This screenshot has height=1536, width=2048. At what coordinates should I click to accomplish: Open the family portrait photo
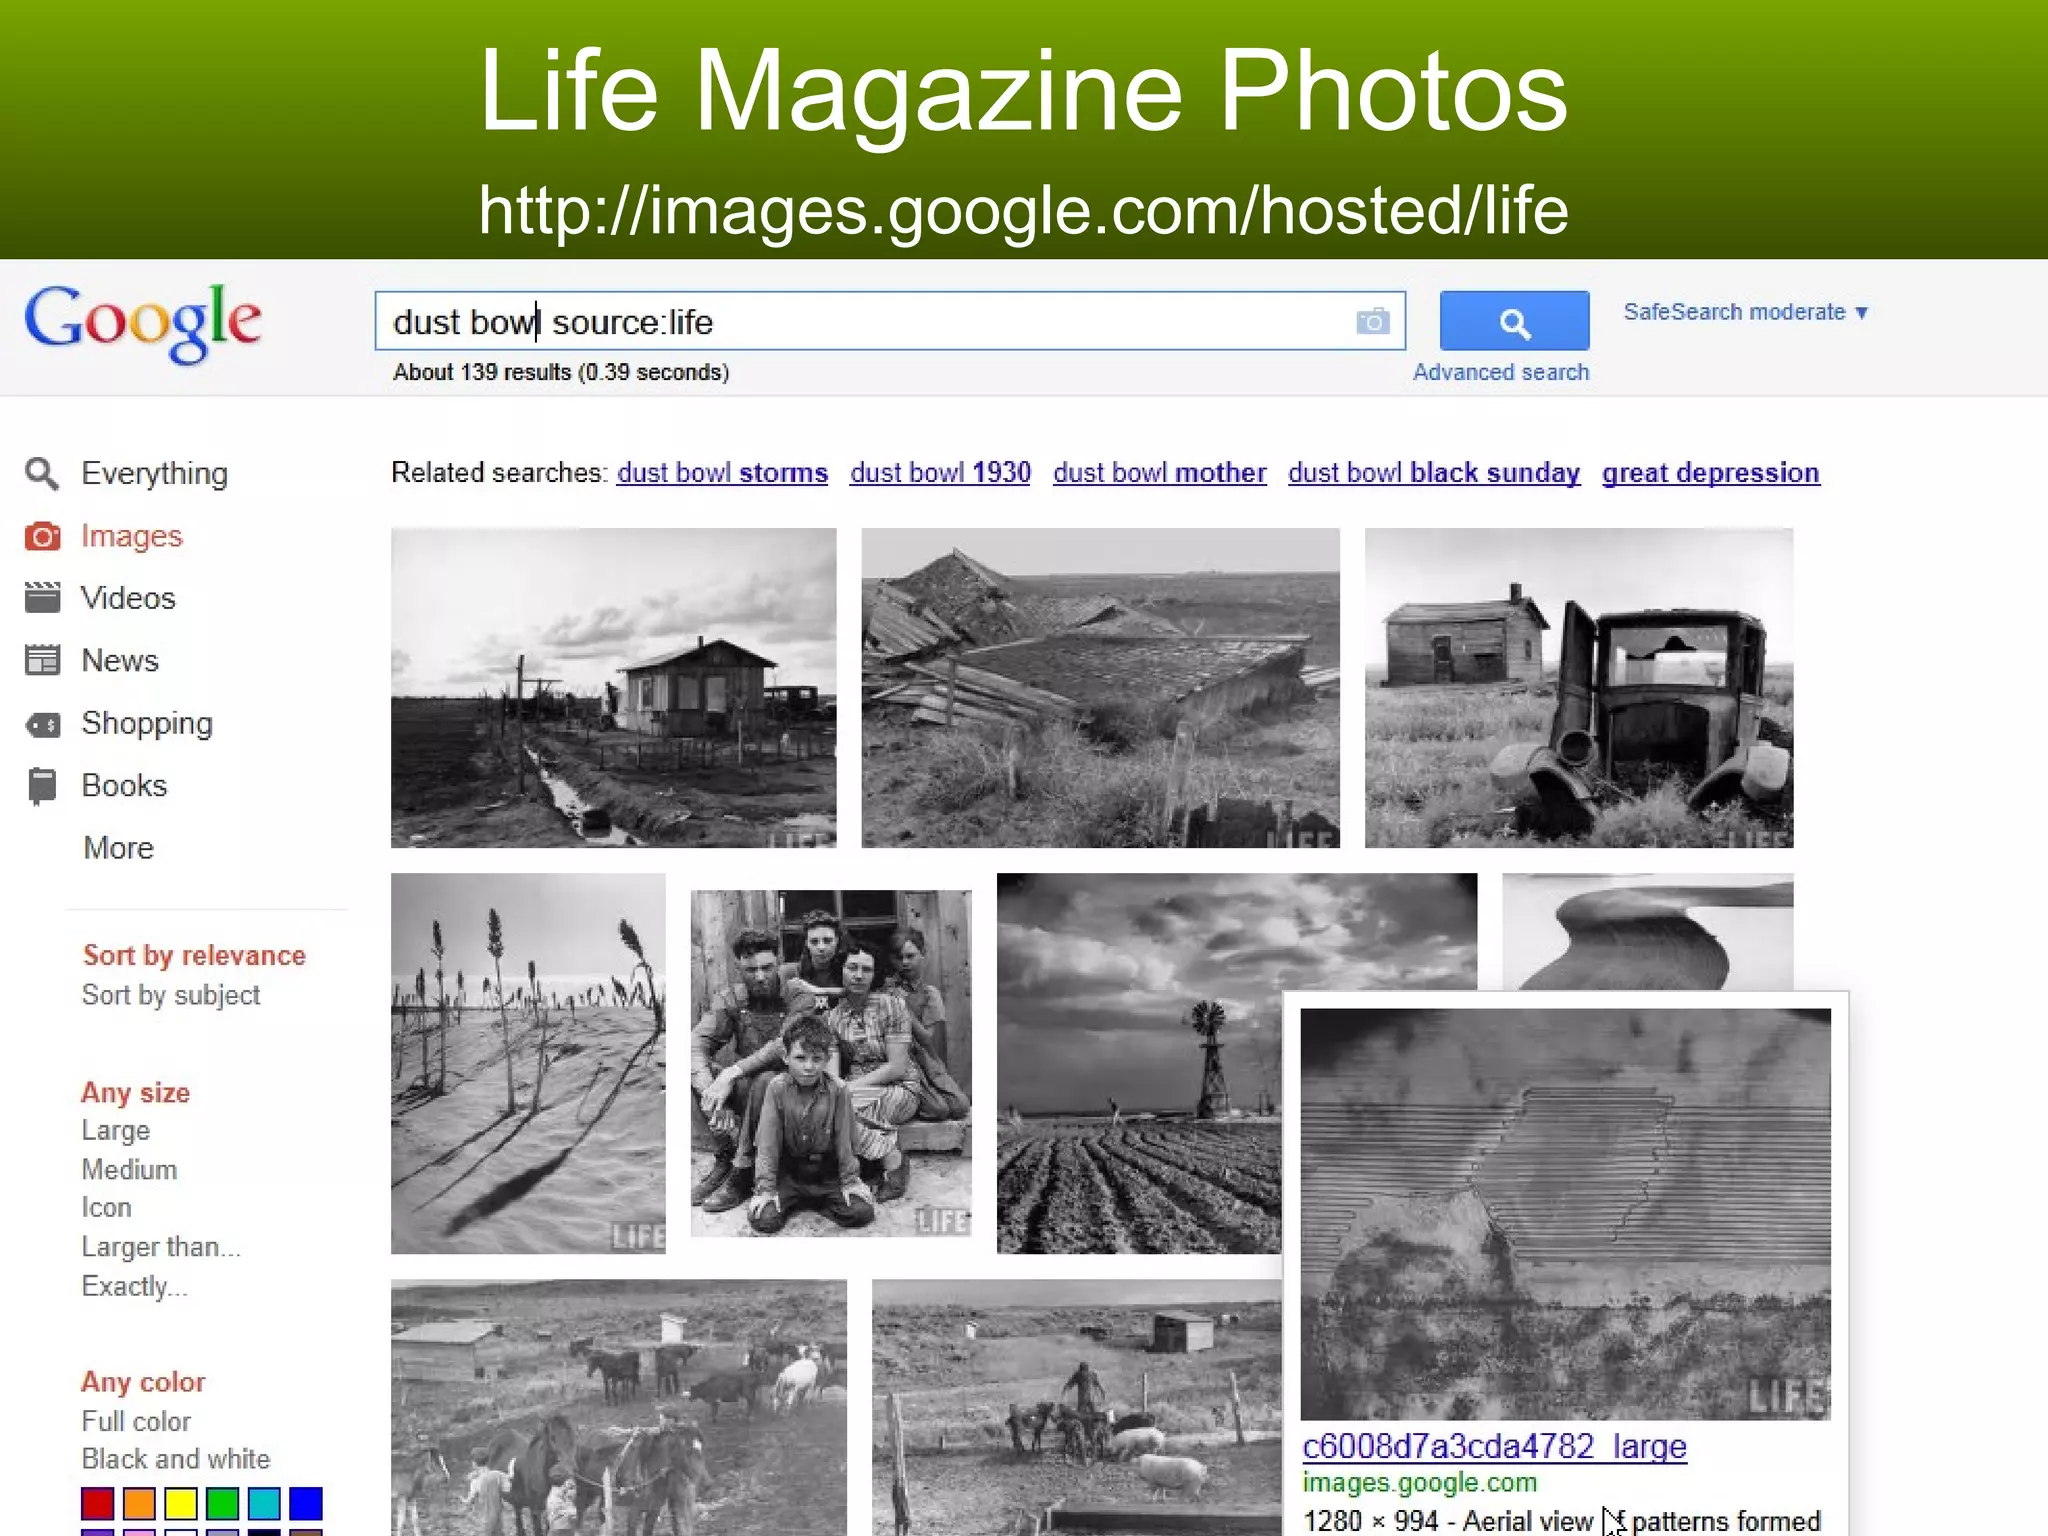[x=831, y=1063]
